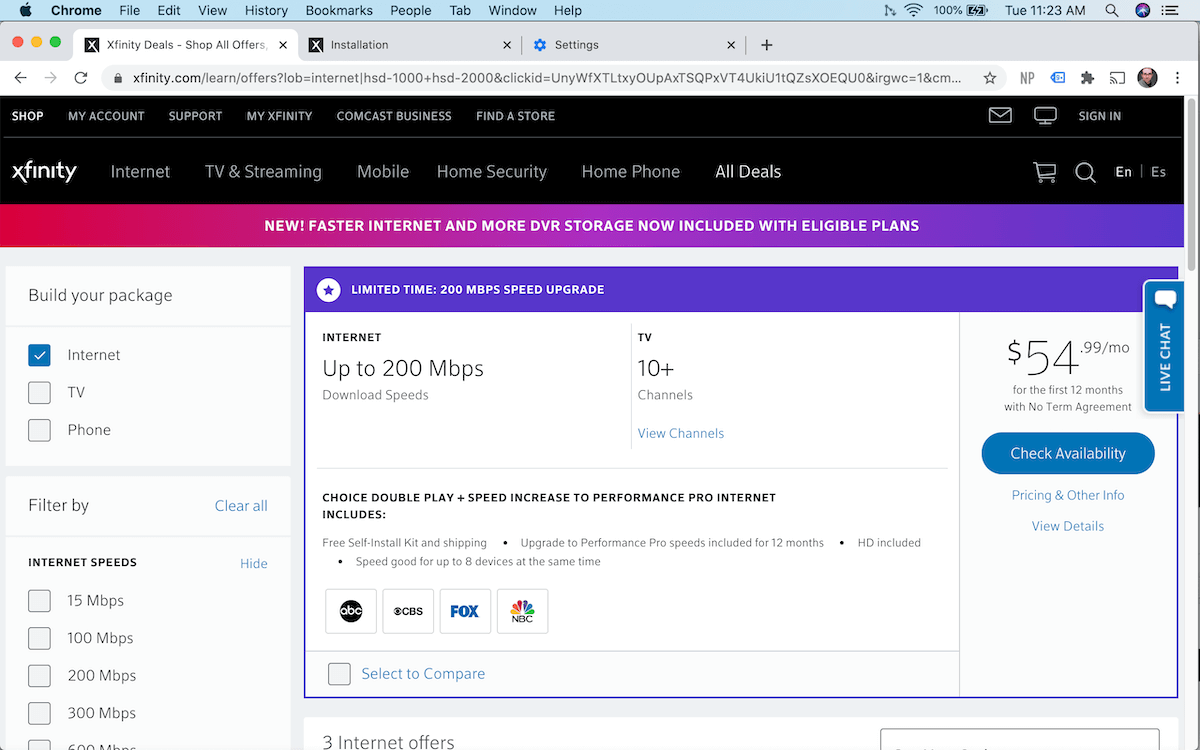This screenshot has width=1200, height=750.
Task: Close the Settings tab
Action: [x=731, y=45]
